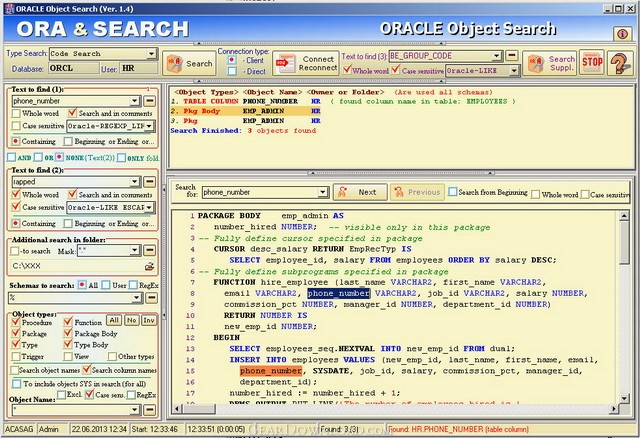Open the info icon in title bar
Screen dimensions: 640x438
[x=622, y=33]
